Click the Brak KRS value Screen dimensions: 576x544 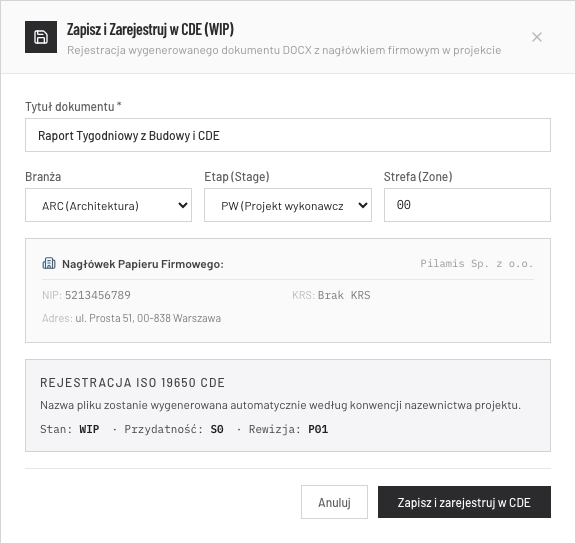344,295
